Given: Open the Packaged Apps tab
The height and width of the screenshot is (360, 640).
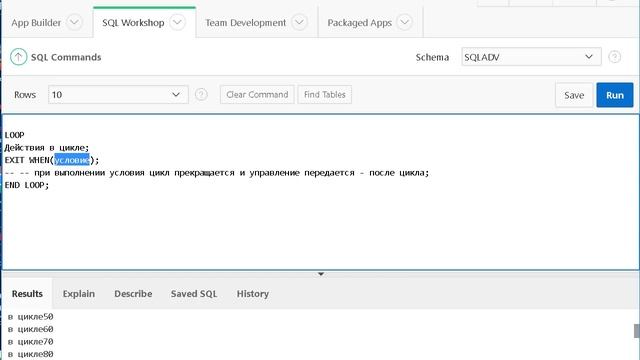Looking at the screenshot, I should 360,23.
